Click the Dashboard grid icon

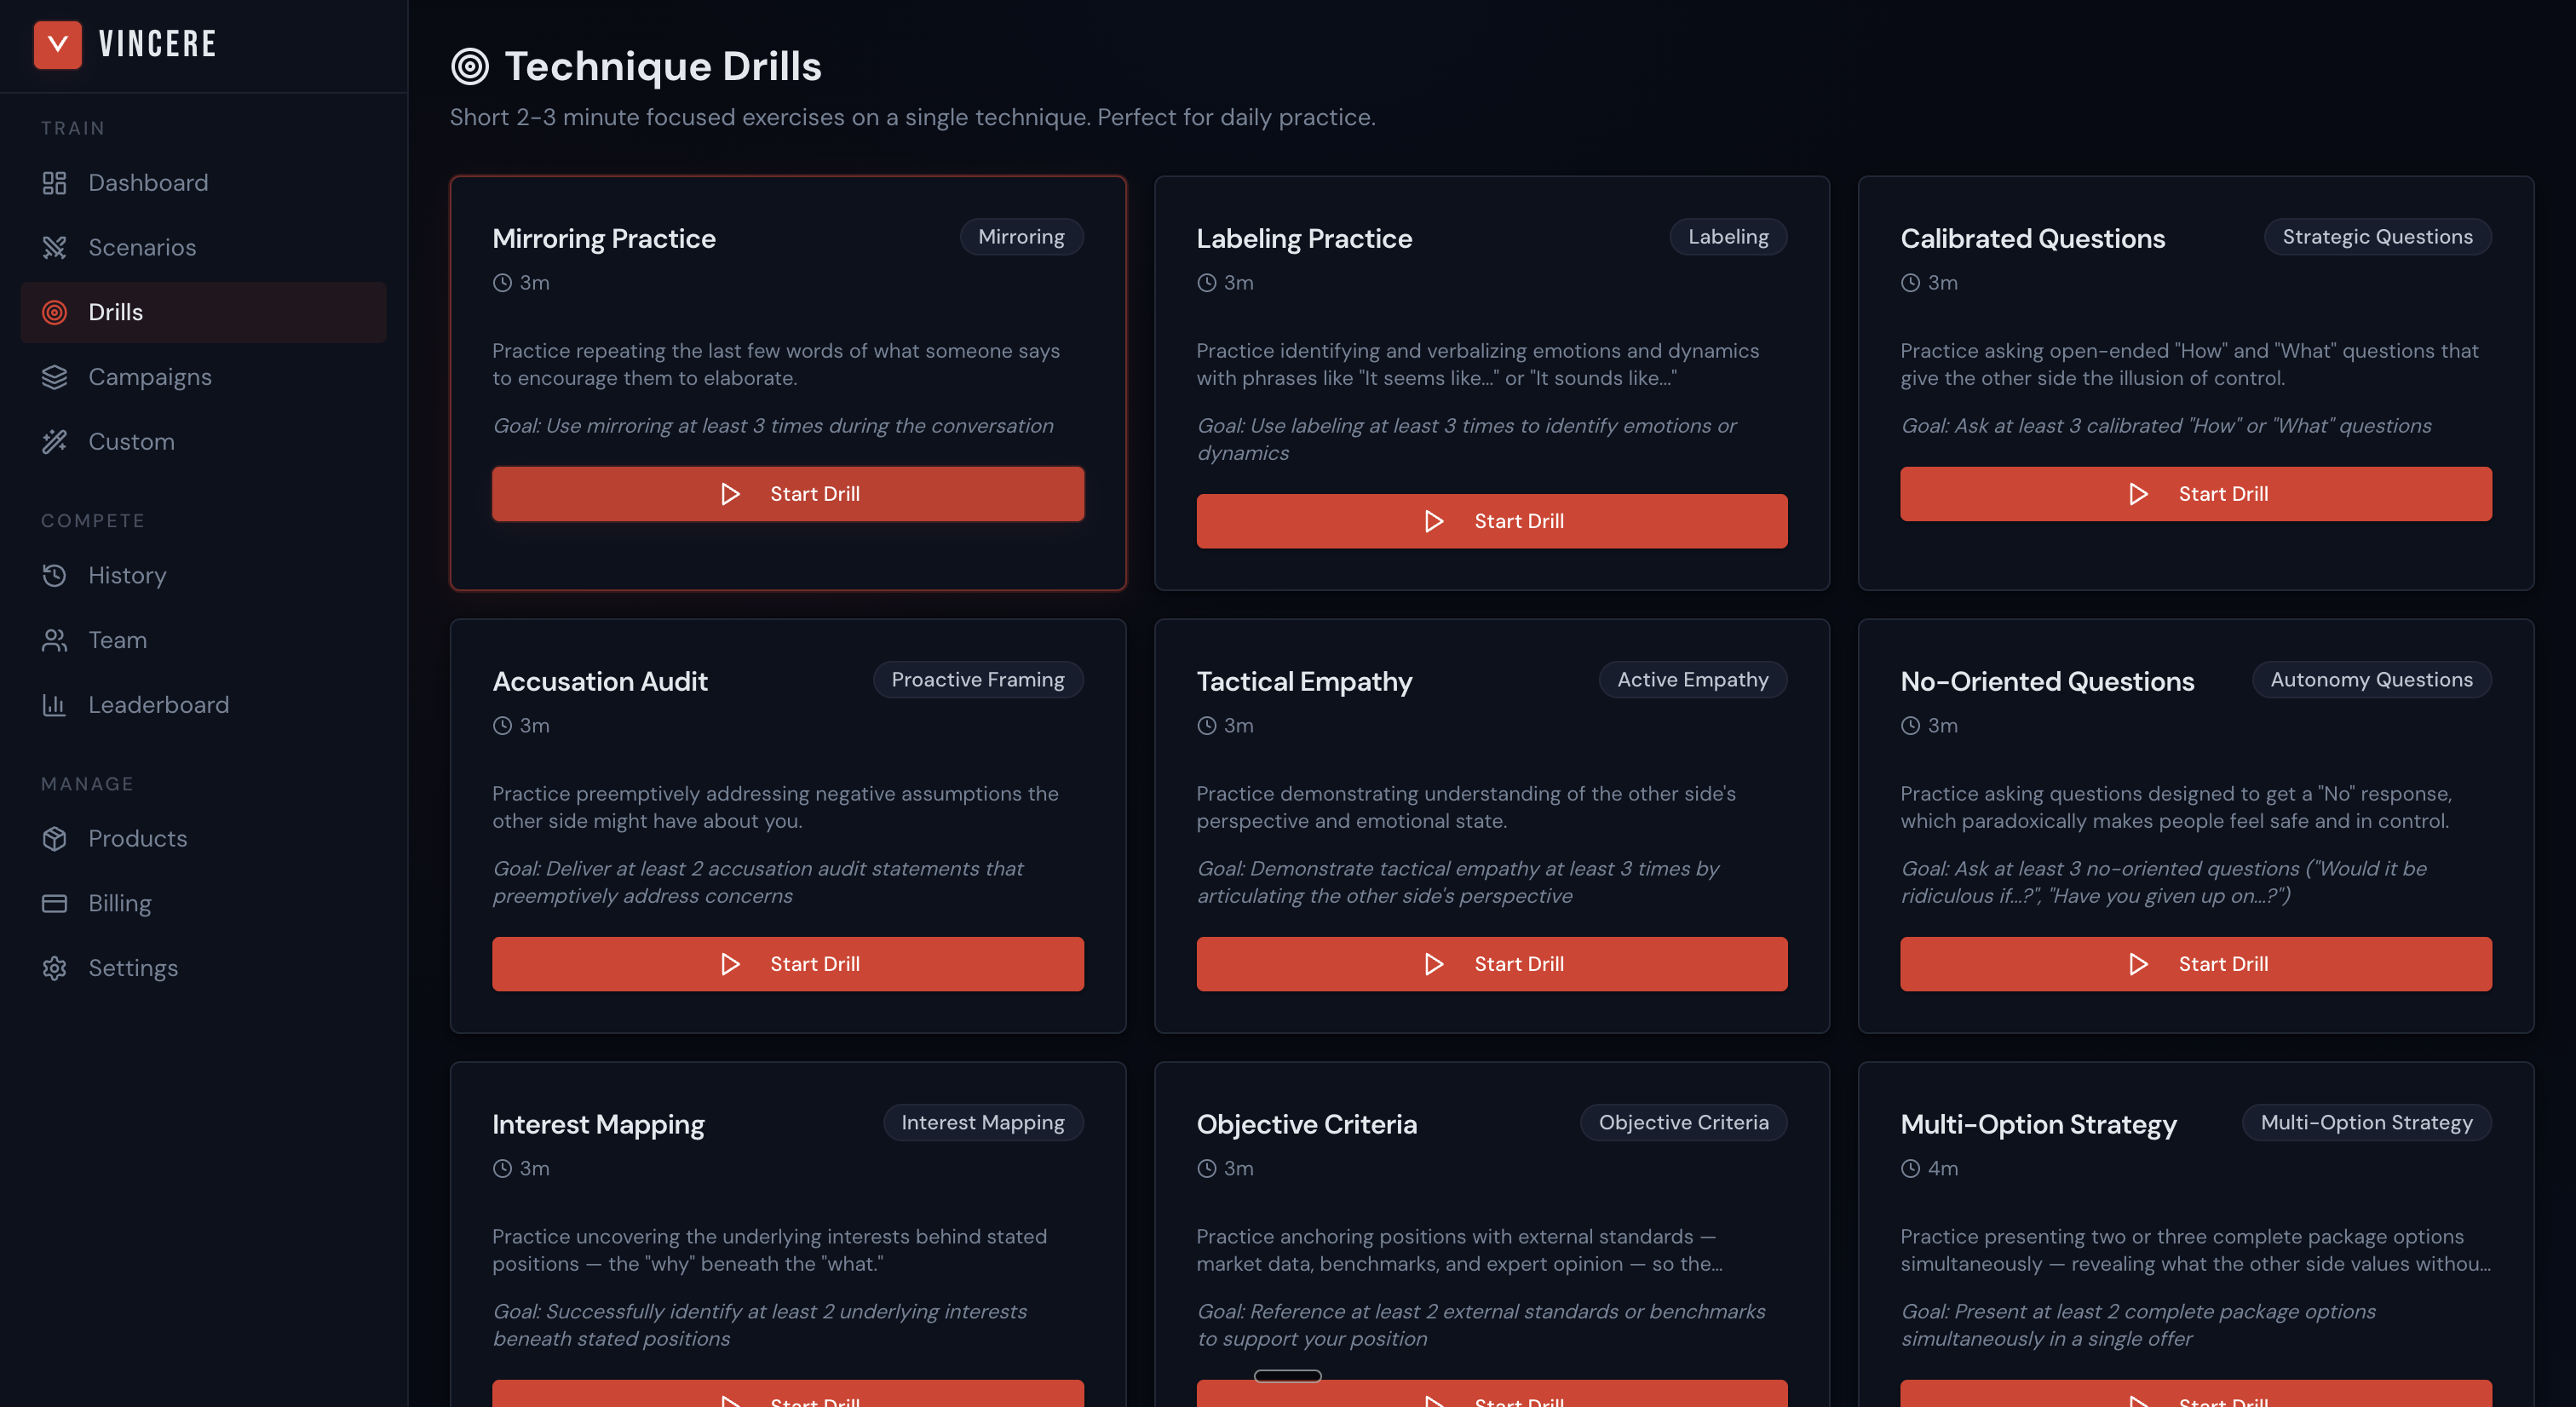coord(54,183)
